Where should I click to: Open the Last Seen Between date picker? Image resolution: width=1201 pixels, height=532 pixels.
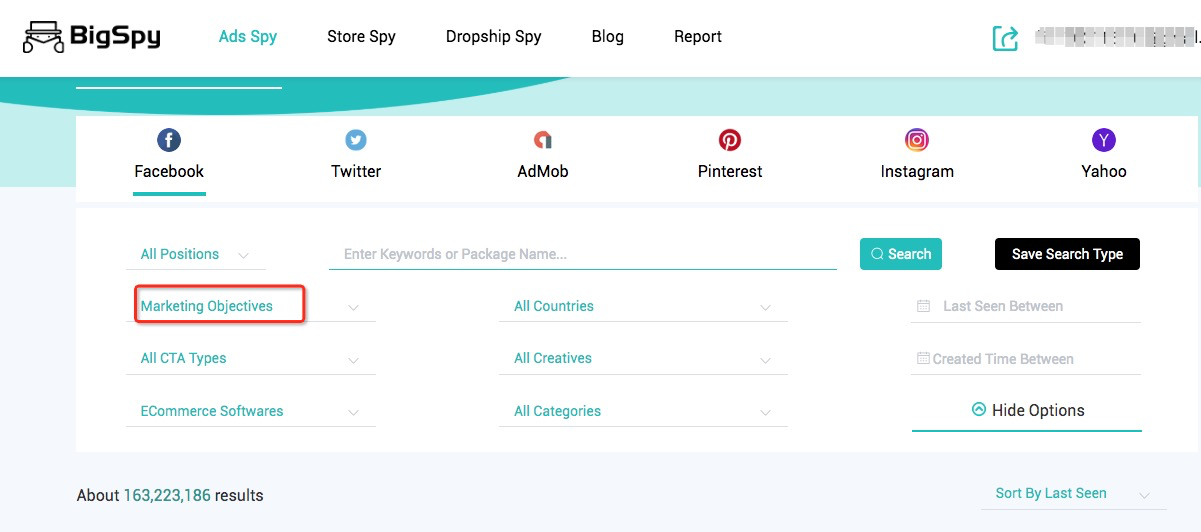tap(1027, 307)
